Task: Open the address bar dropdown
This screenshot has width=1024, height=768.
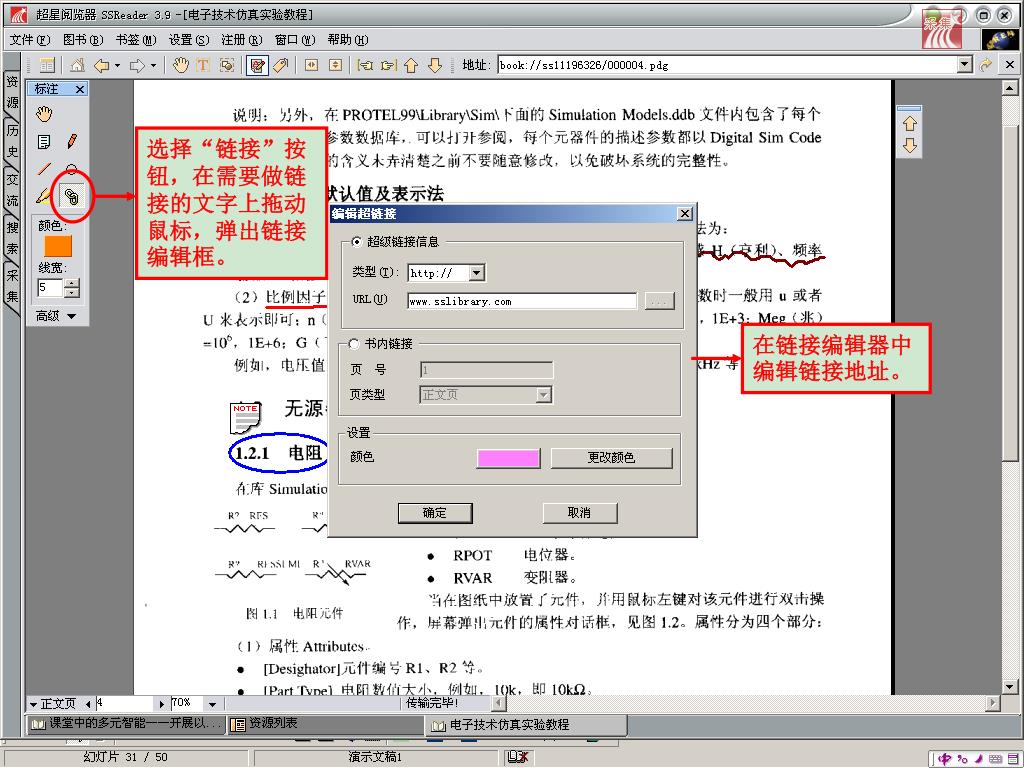Action: click(x=965, y=65)
